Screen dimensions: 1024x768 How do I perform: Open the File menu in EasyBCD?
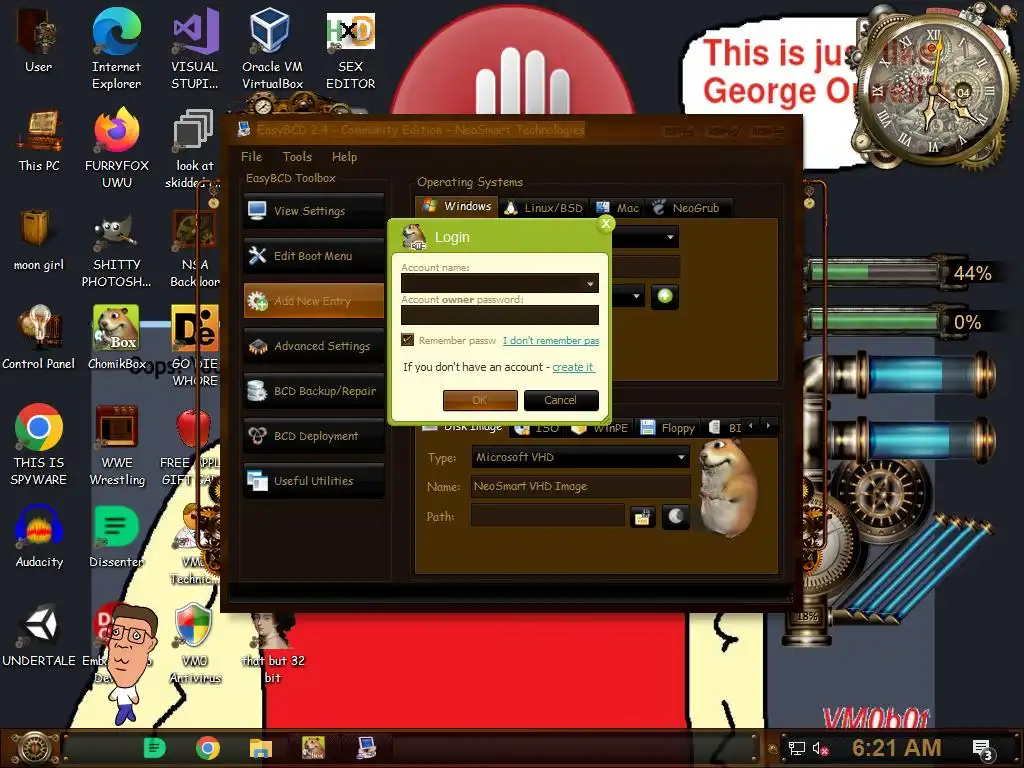click(251, 157)
